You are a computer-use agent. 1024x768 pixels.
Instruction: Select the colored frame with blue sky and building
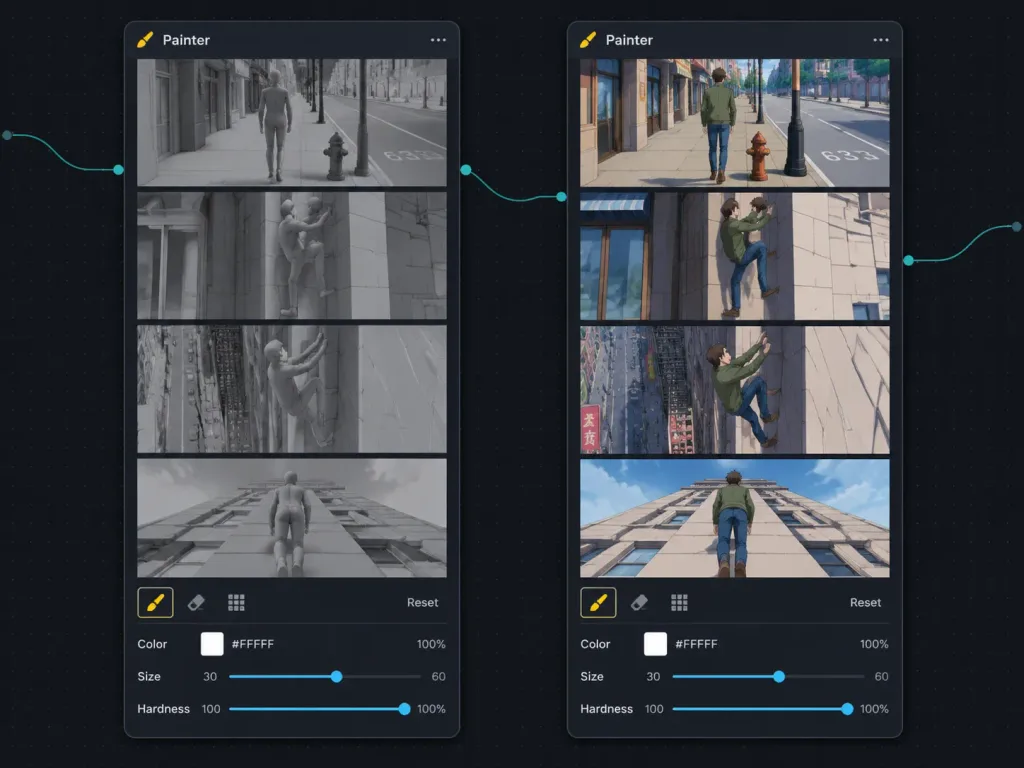735,518
